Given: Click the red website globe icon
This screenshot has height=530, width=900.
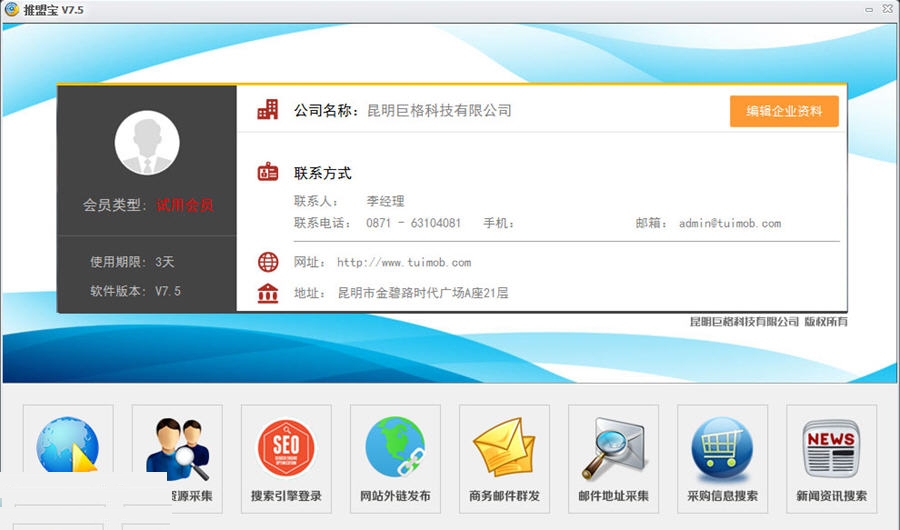Looking at the screenshot, I should tap(267, 262).
